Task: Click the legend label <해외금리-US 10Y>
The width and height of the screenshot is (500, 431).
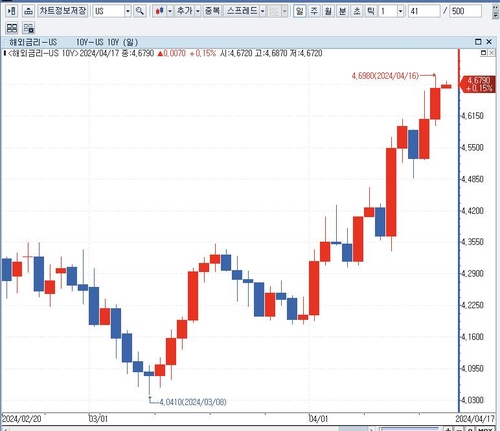Action: 43,53
